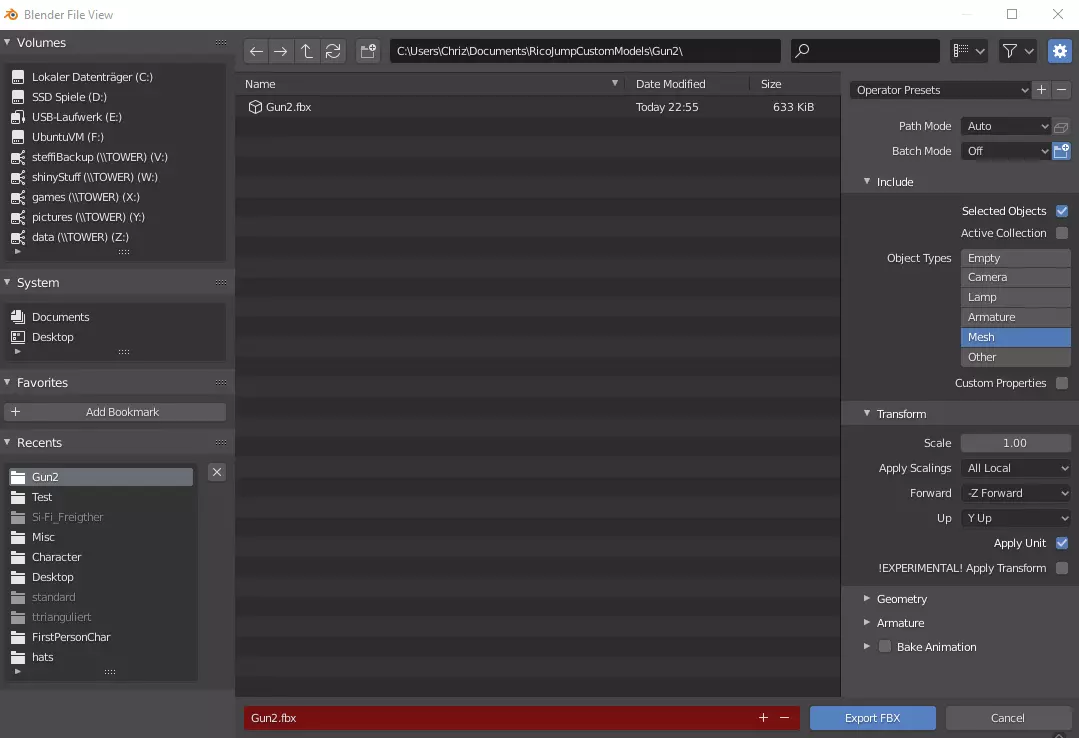This screenshot has width=1079, height=738.
Task: Open Operator Presets dropdown
Action: coord(940,90)
